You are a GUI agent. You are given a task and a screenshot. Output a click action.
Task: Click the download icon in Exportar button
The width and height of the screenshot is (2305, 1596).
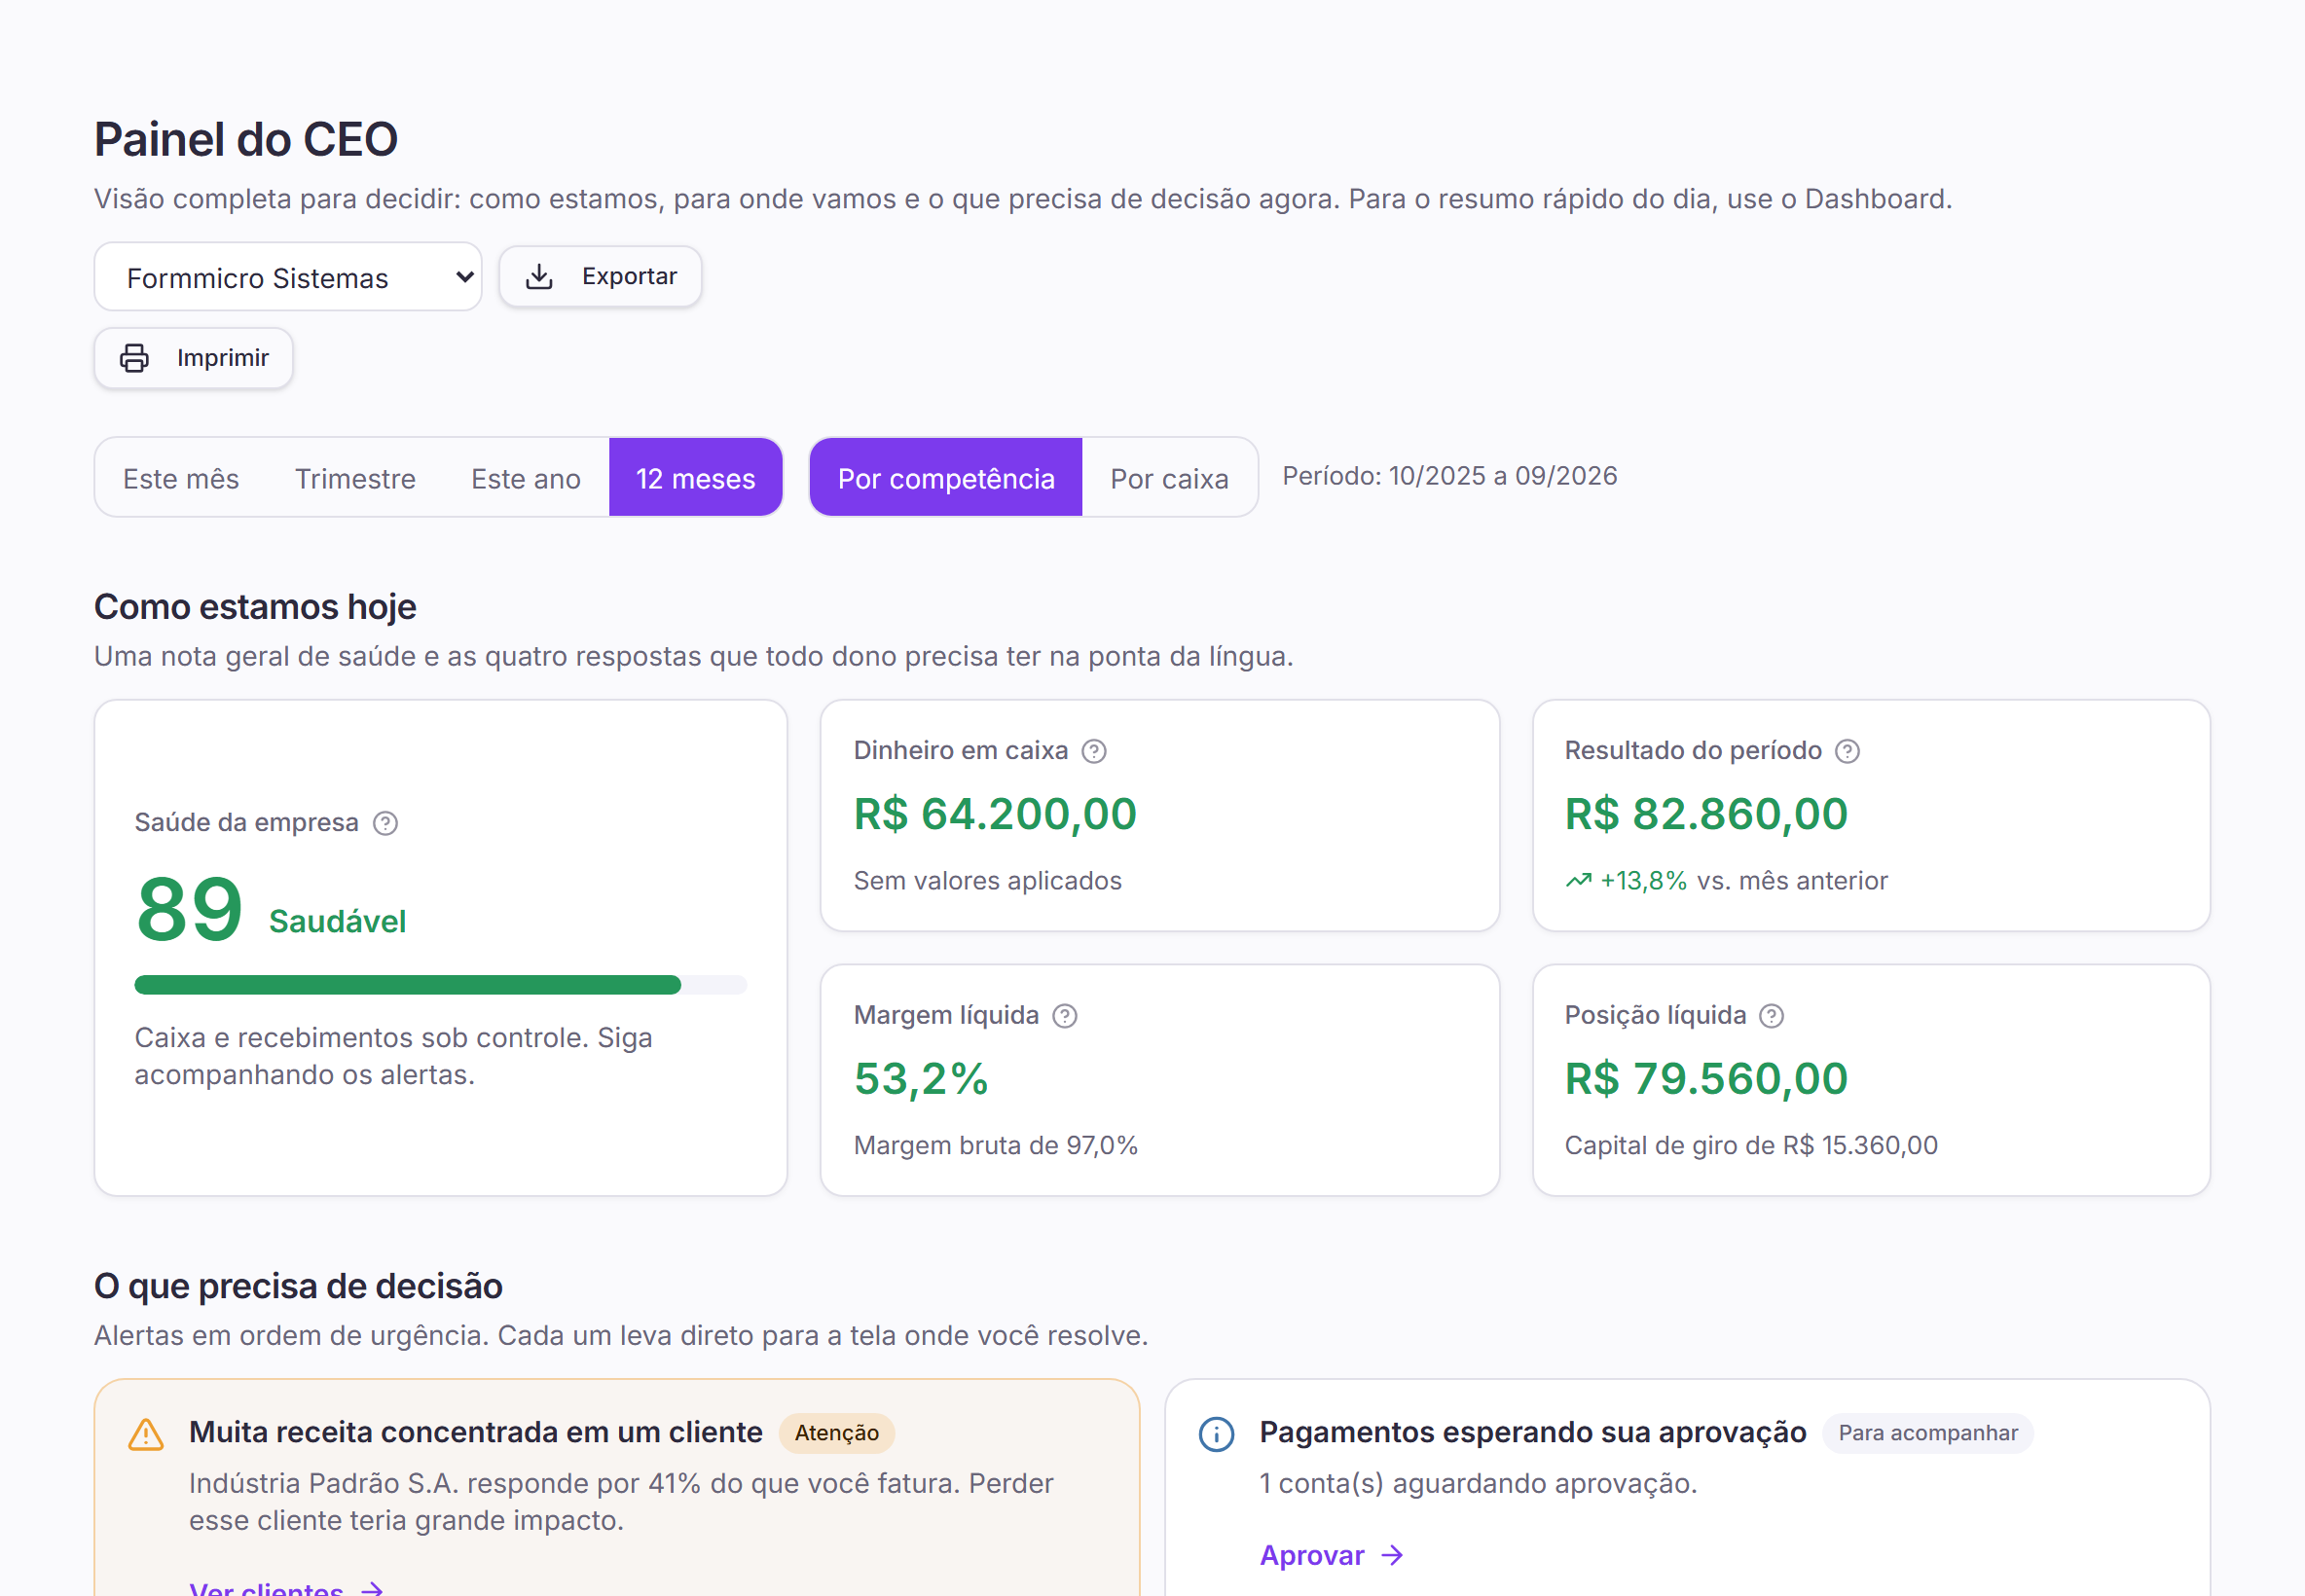pos(539,276)
